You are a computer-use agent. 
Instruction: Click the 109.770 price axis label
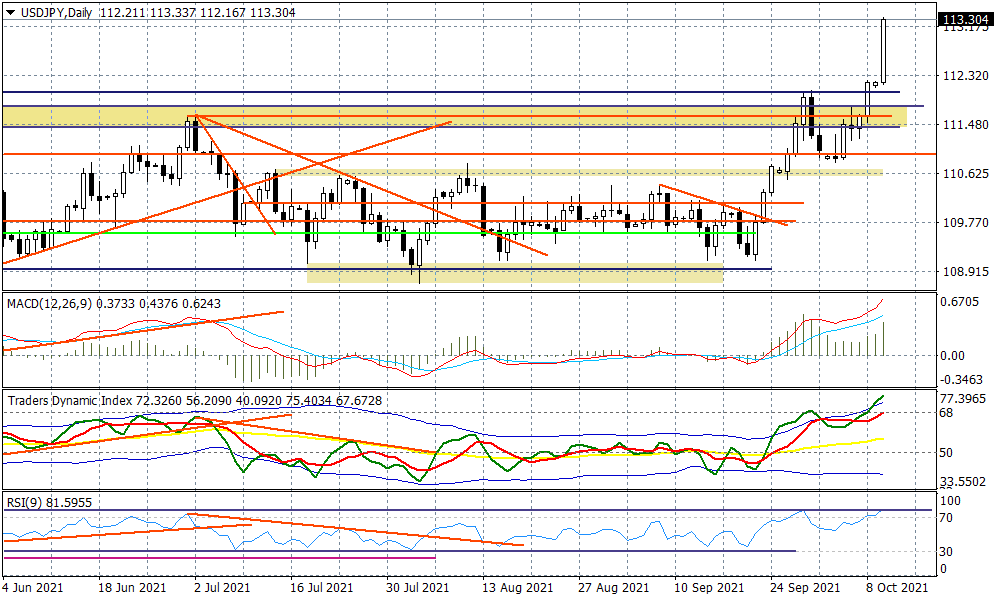coord(966,223)
